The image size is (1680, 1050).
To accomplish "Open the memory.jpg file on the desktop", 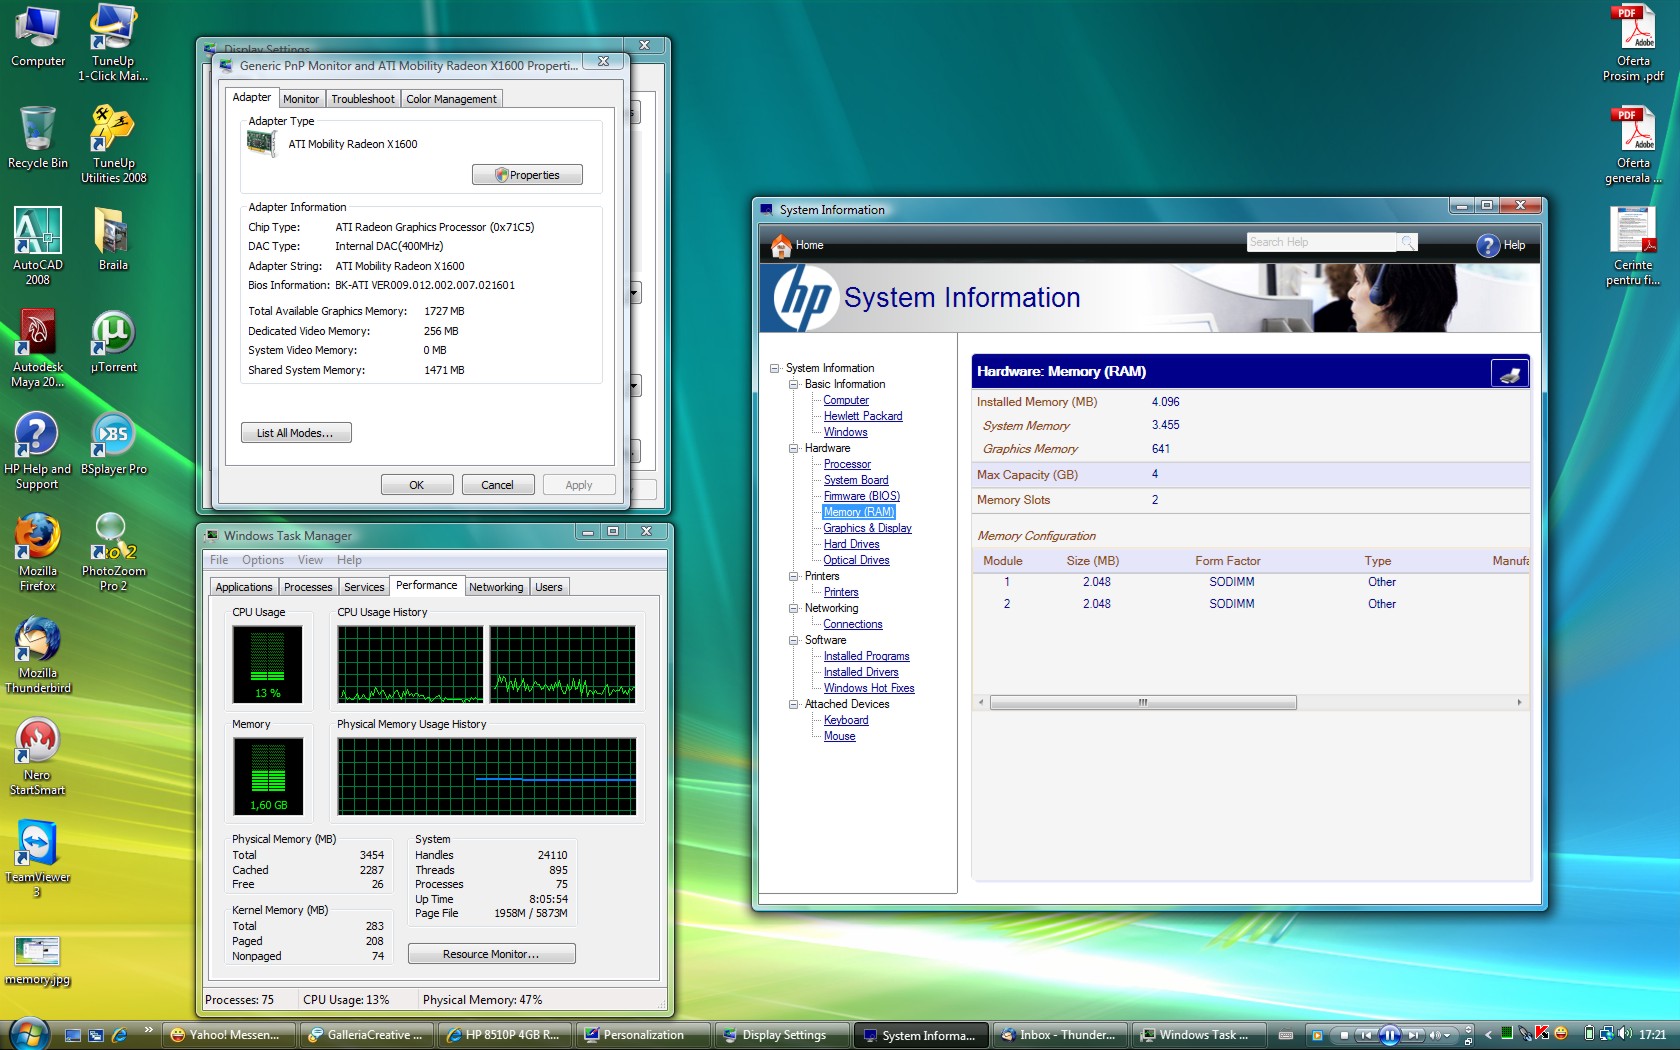I will [x=38, y=960].
